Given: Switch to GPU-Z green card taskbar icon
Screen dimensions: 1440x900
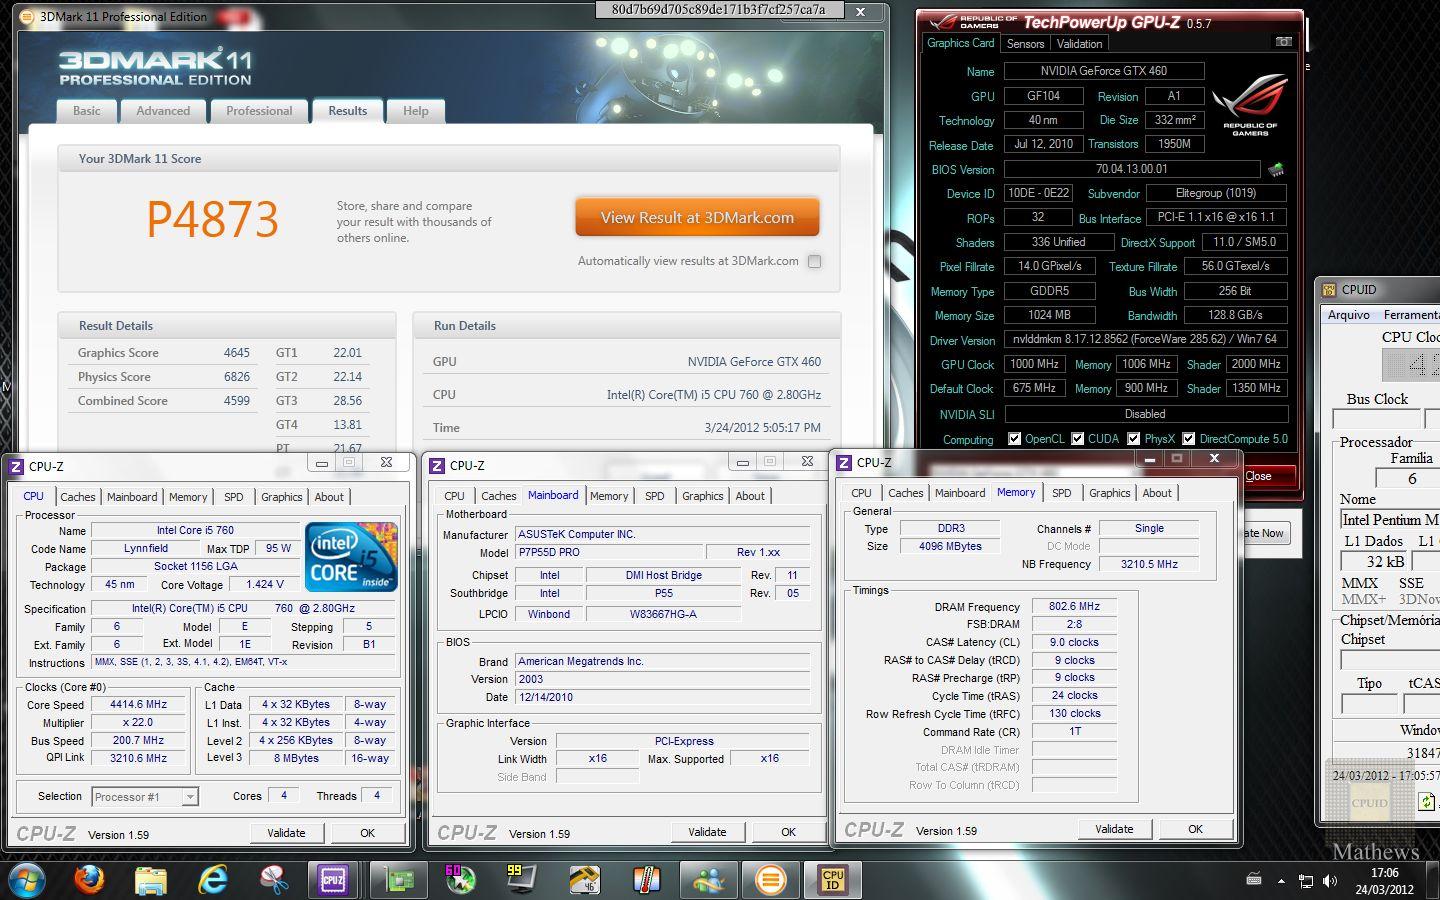Looking at the screenshot, I should click(x=399, y=880).
